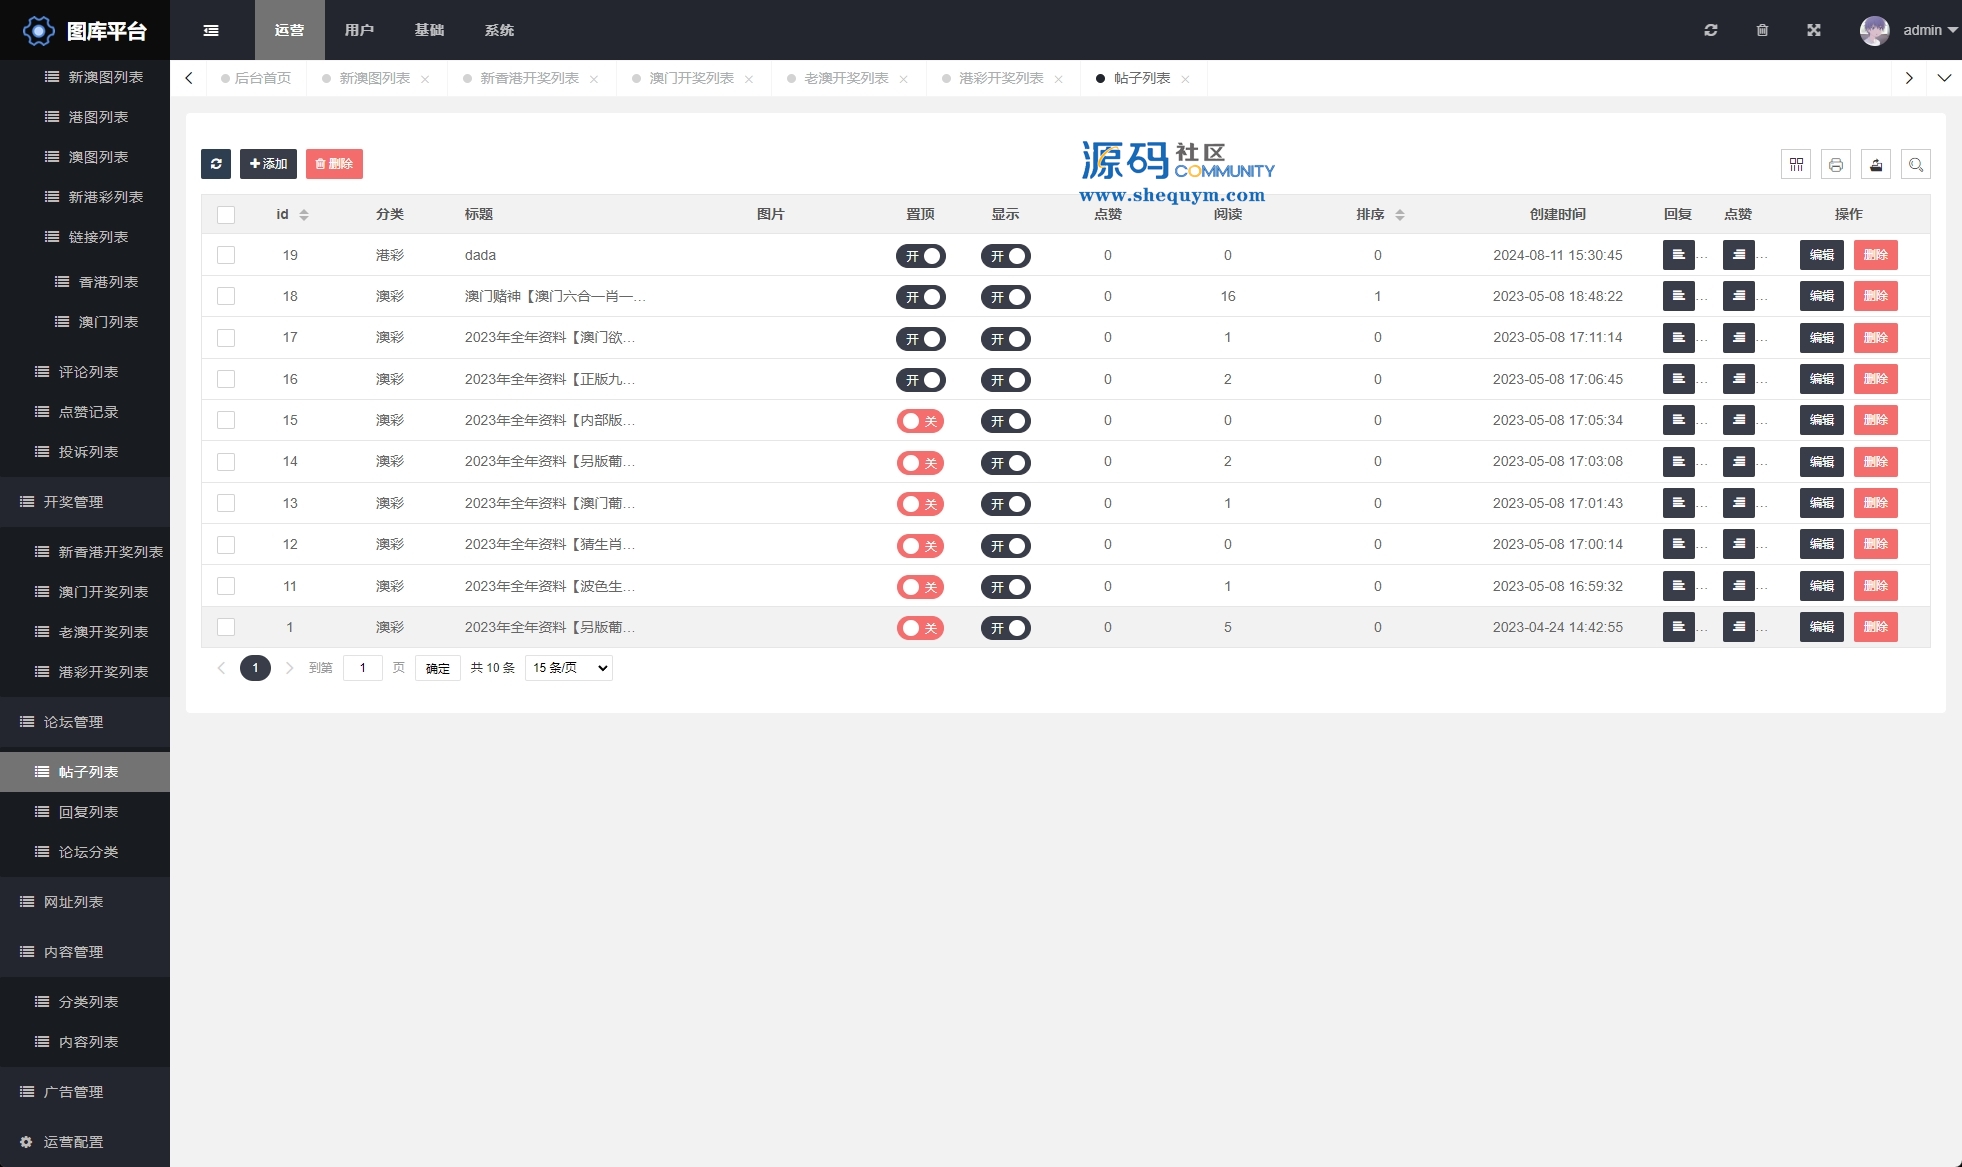This screenshot has width=1962, height=1167.
Task: Check the checkbox for row id 19
Action: (x=226, y=255)
